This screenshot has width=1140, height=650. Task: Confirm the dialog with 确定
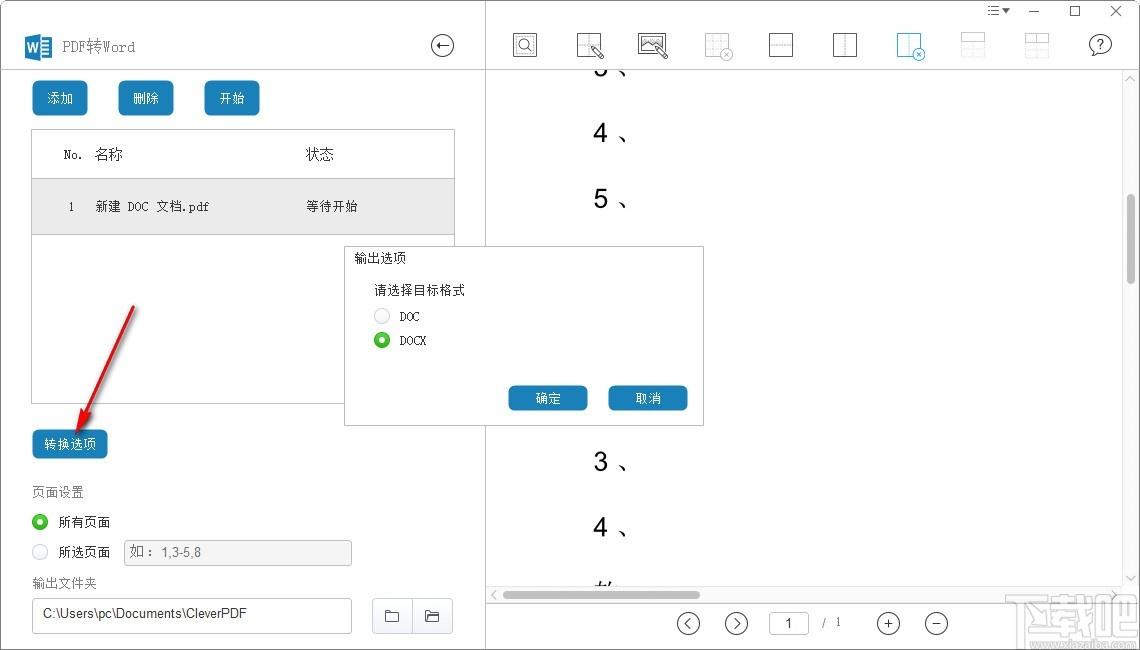click(x=547, y=398)
